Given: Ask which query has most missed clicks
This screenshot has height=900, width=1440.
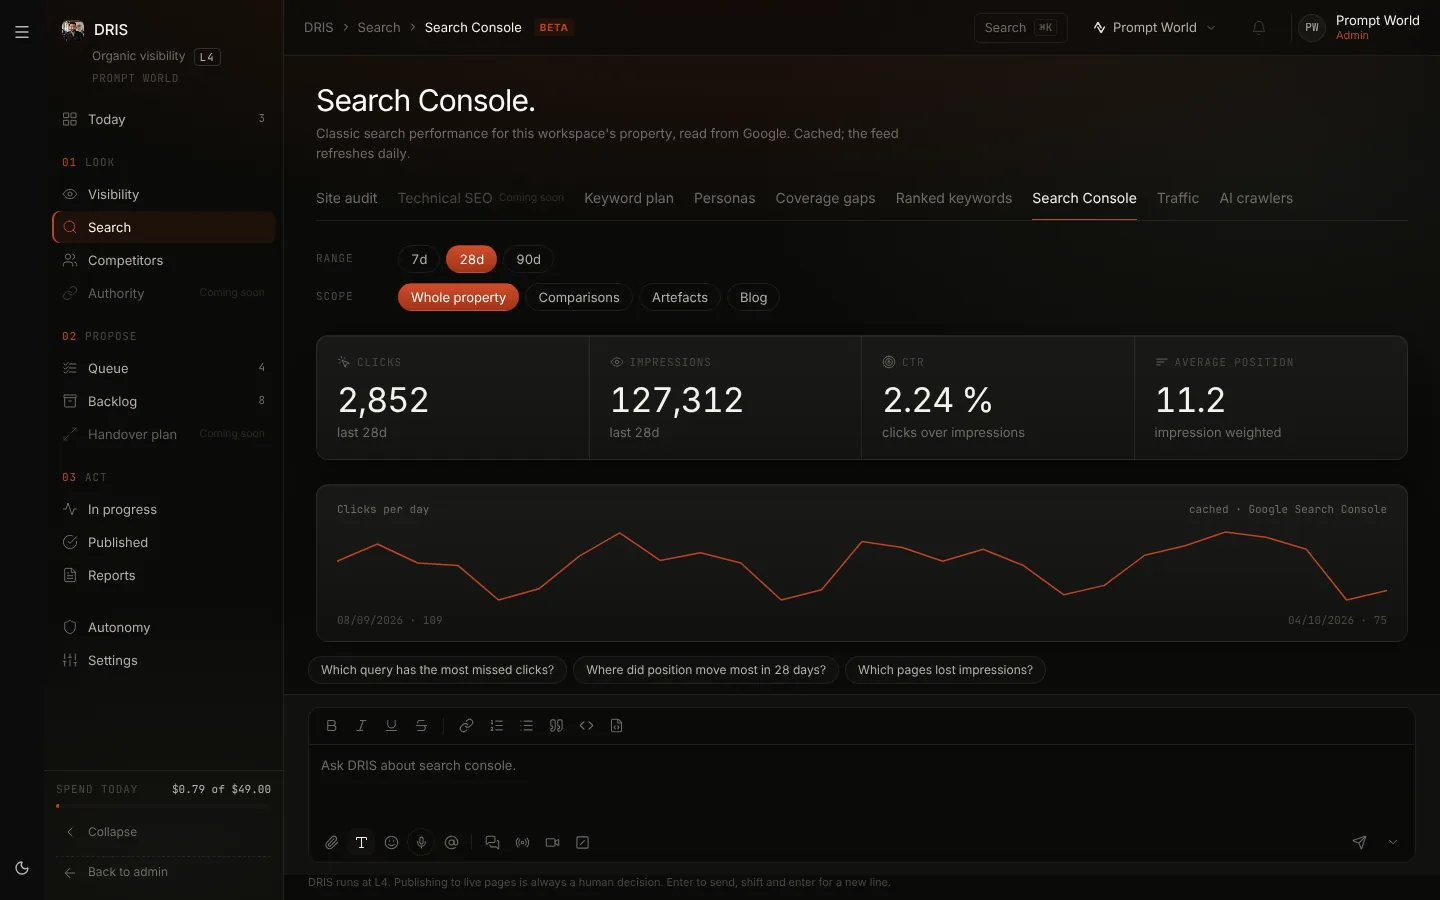Looking at the screenshot, I should (437, 670).
